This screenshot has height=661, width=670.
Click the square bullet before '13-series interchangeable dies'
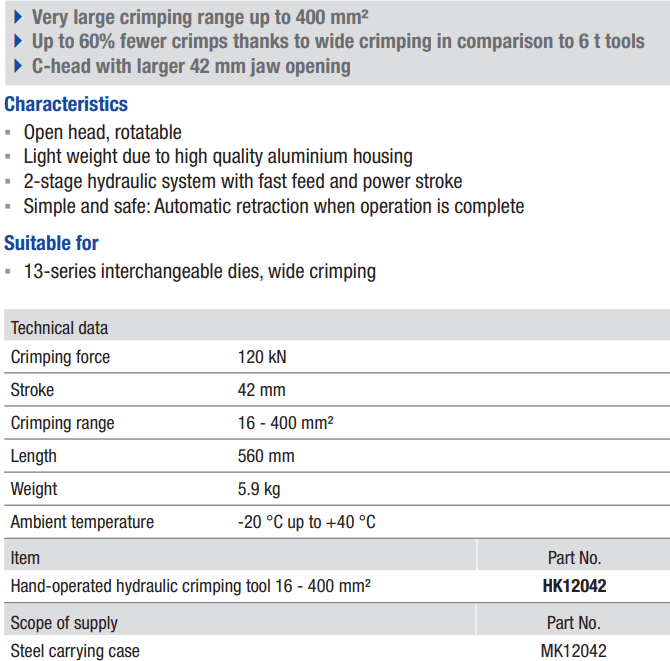click(x=8, y=271)
